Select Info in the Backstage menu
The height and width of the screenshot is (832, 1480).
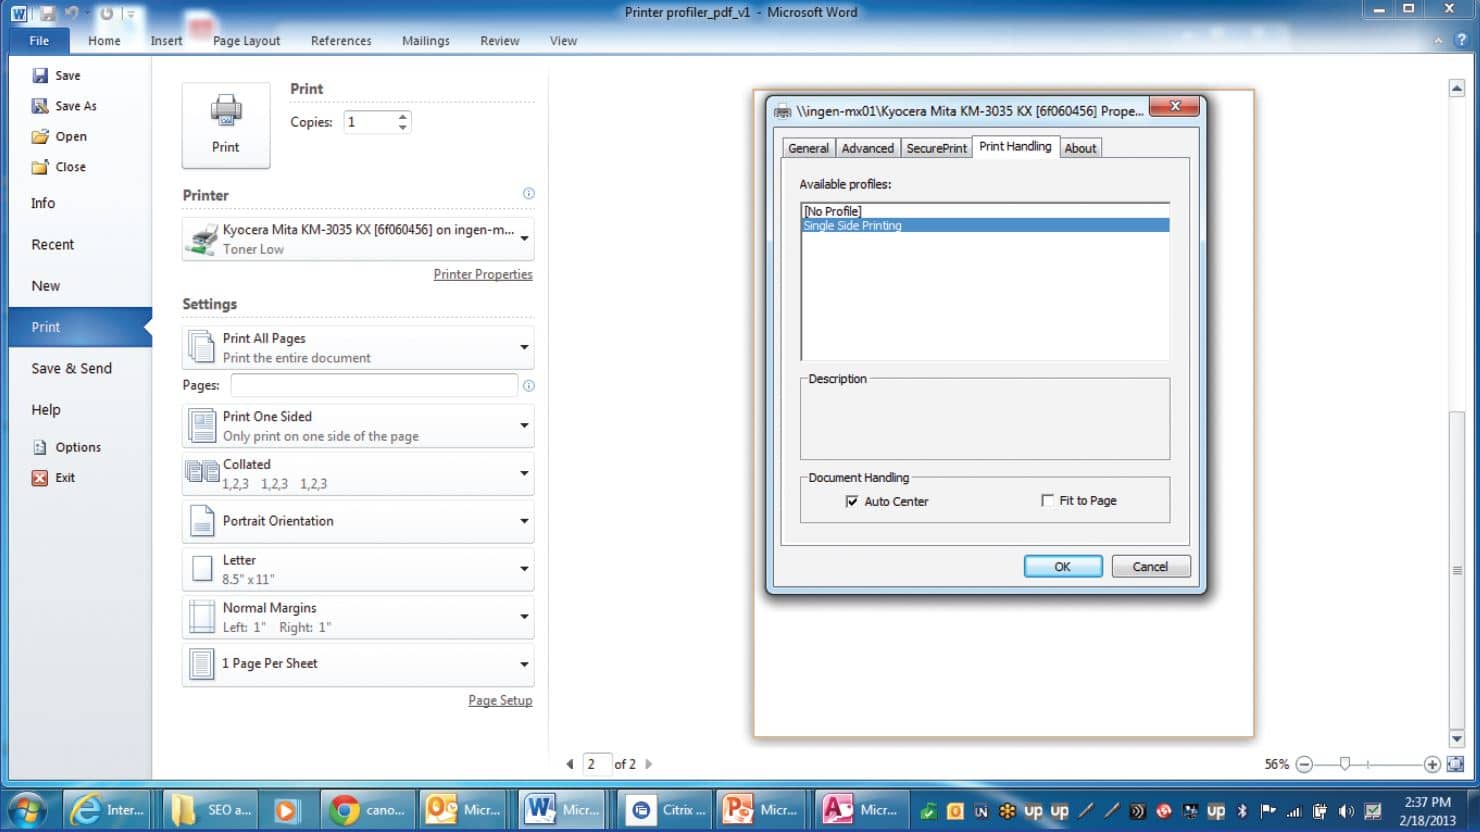click(43, 203)
